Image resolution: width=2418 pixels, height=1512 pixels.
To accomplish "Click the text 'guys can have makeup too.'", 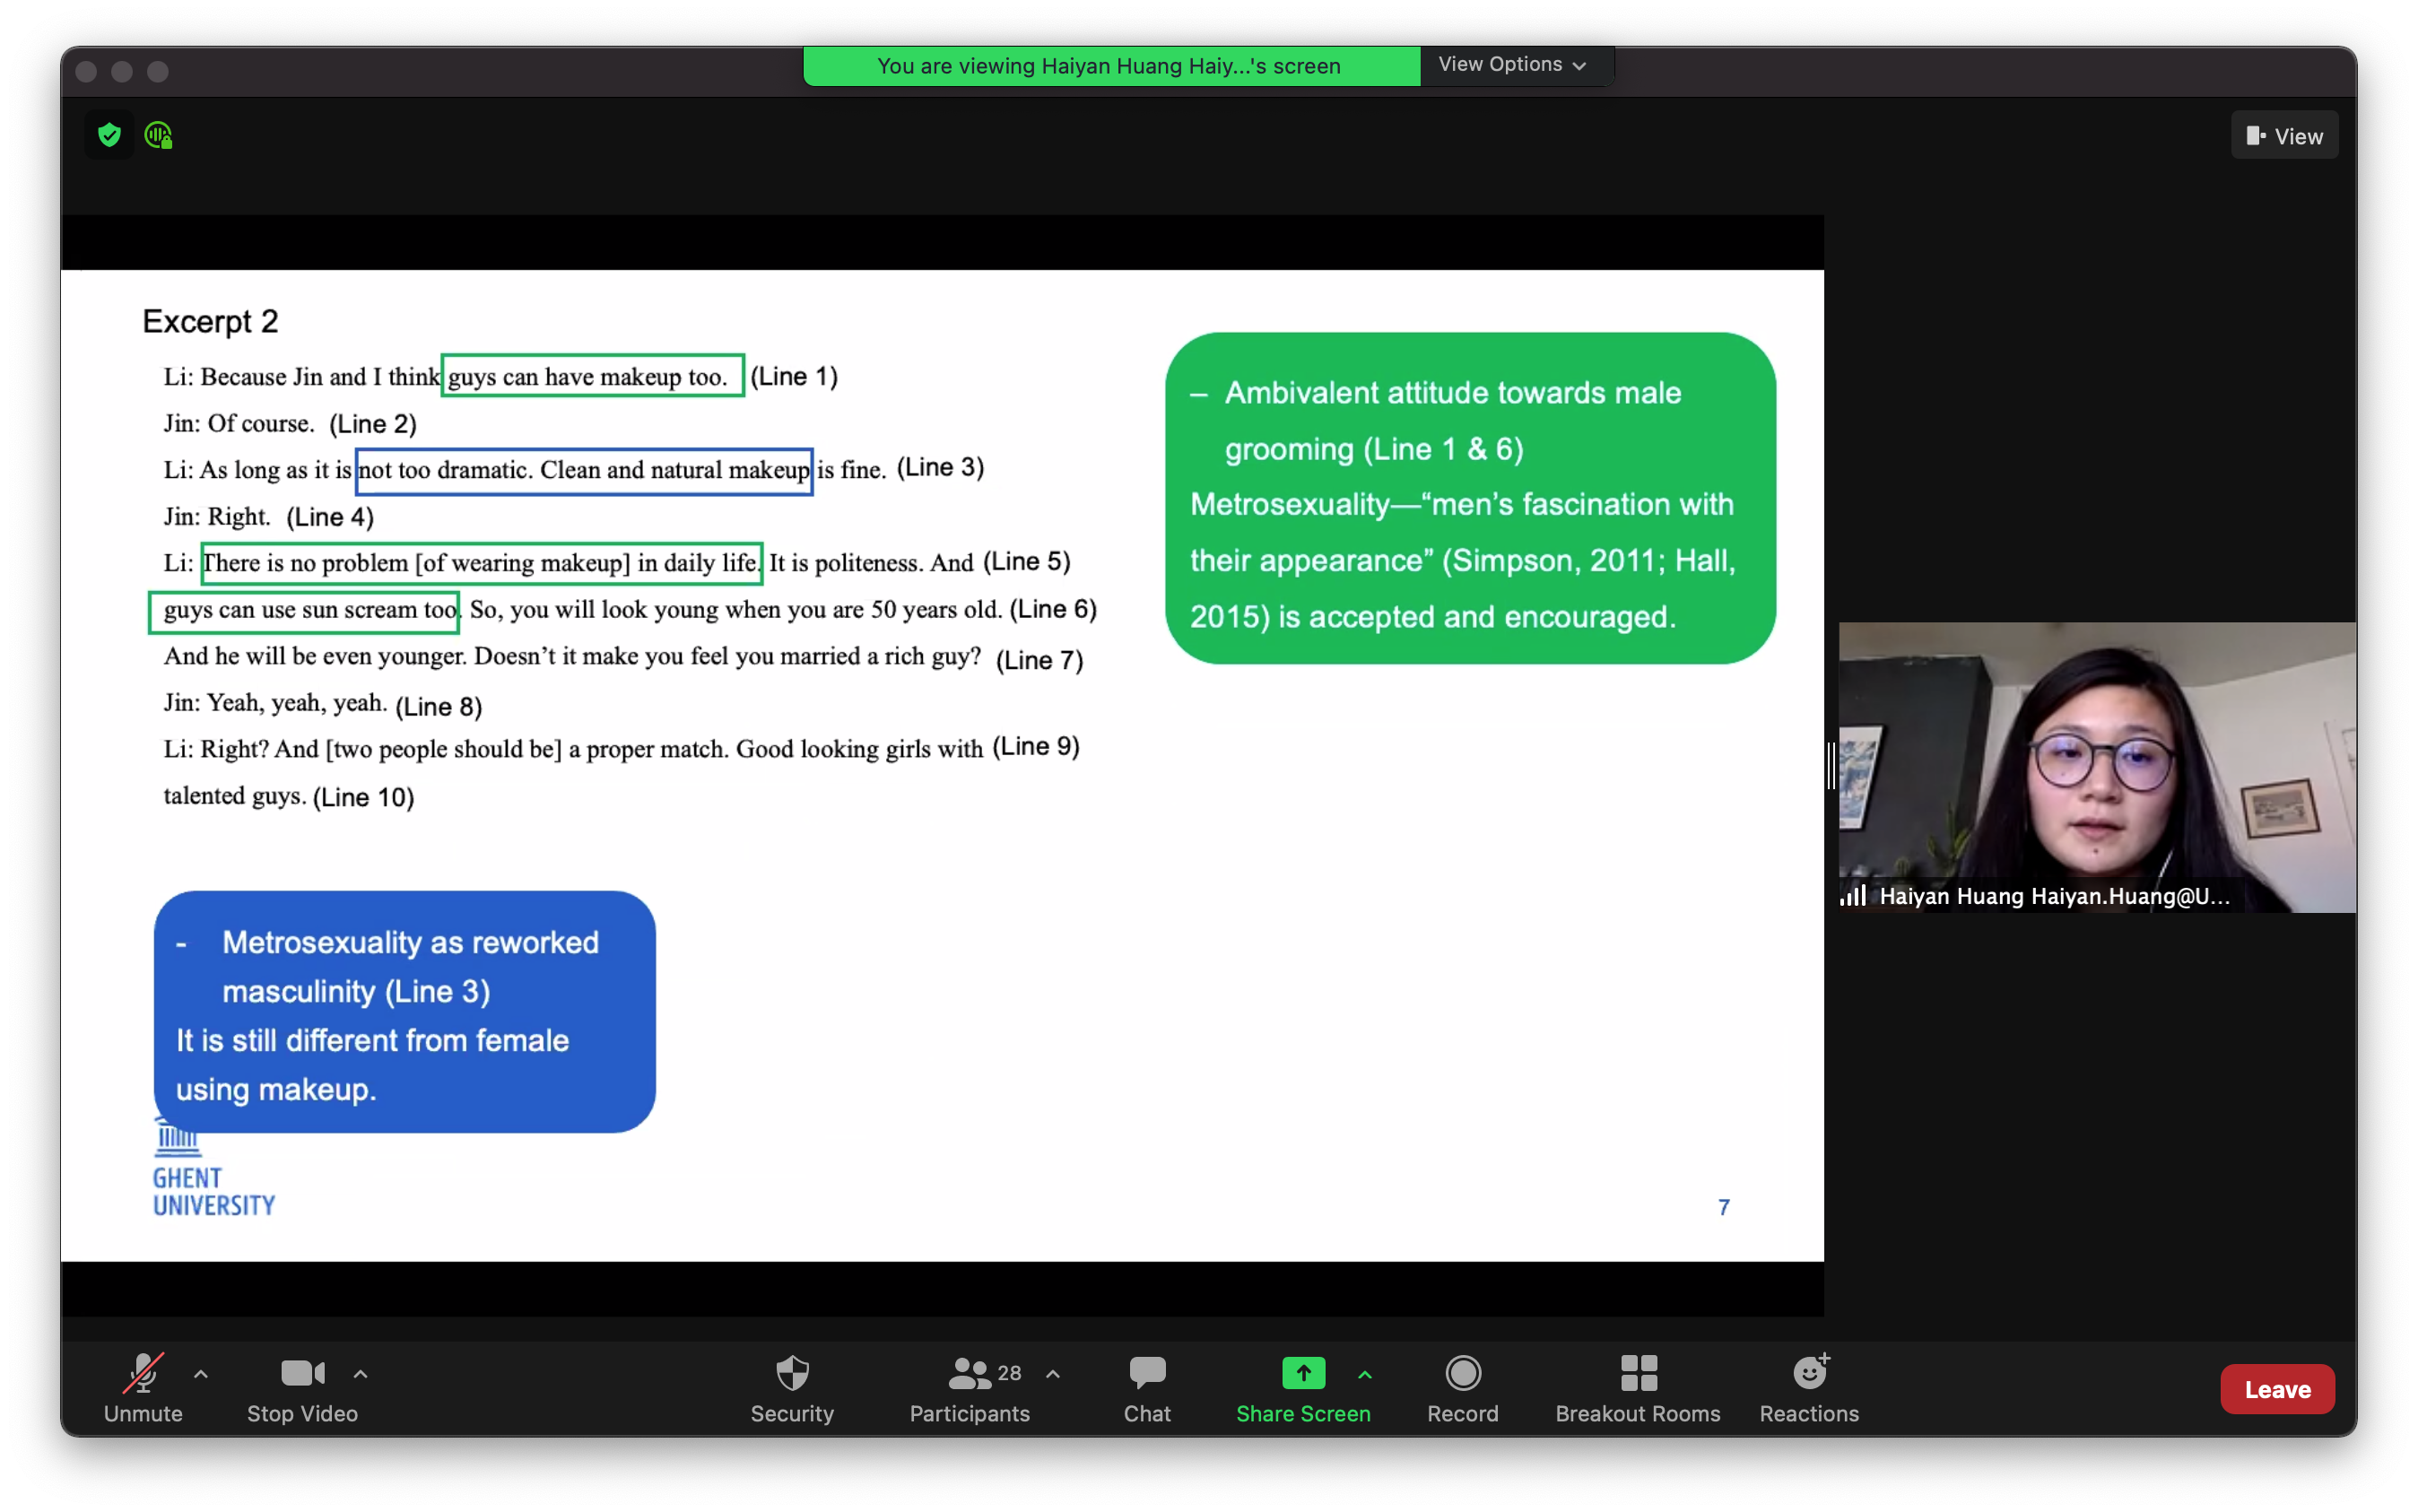I will coord(588,377).
